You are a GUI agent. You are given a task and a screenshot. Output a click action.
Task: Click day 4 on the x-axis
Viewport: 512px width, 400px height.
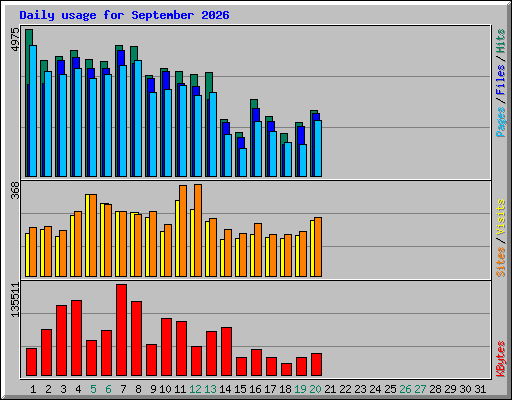point(78,389)
